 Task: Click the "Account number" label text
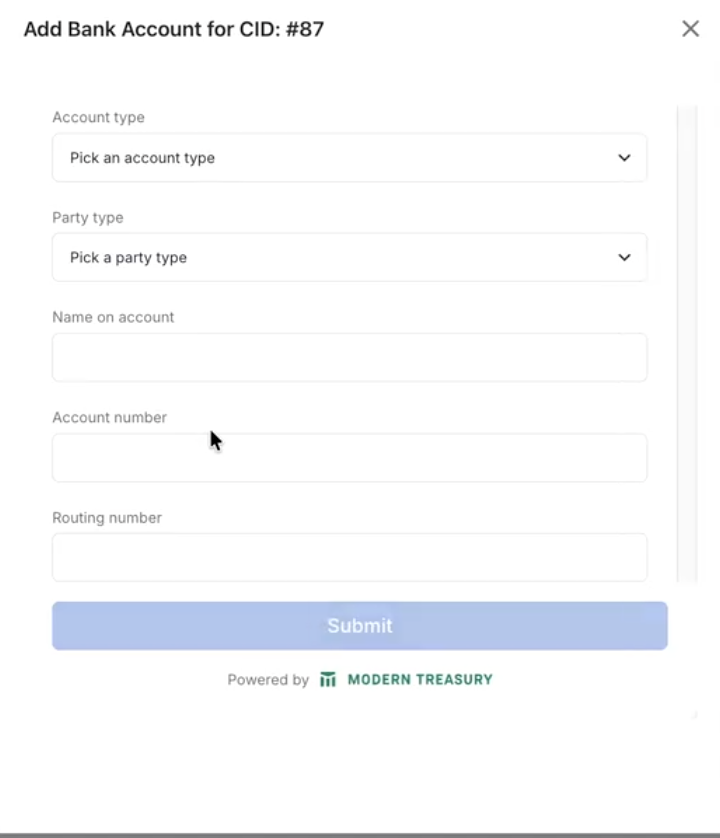point(109,417)
